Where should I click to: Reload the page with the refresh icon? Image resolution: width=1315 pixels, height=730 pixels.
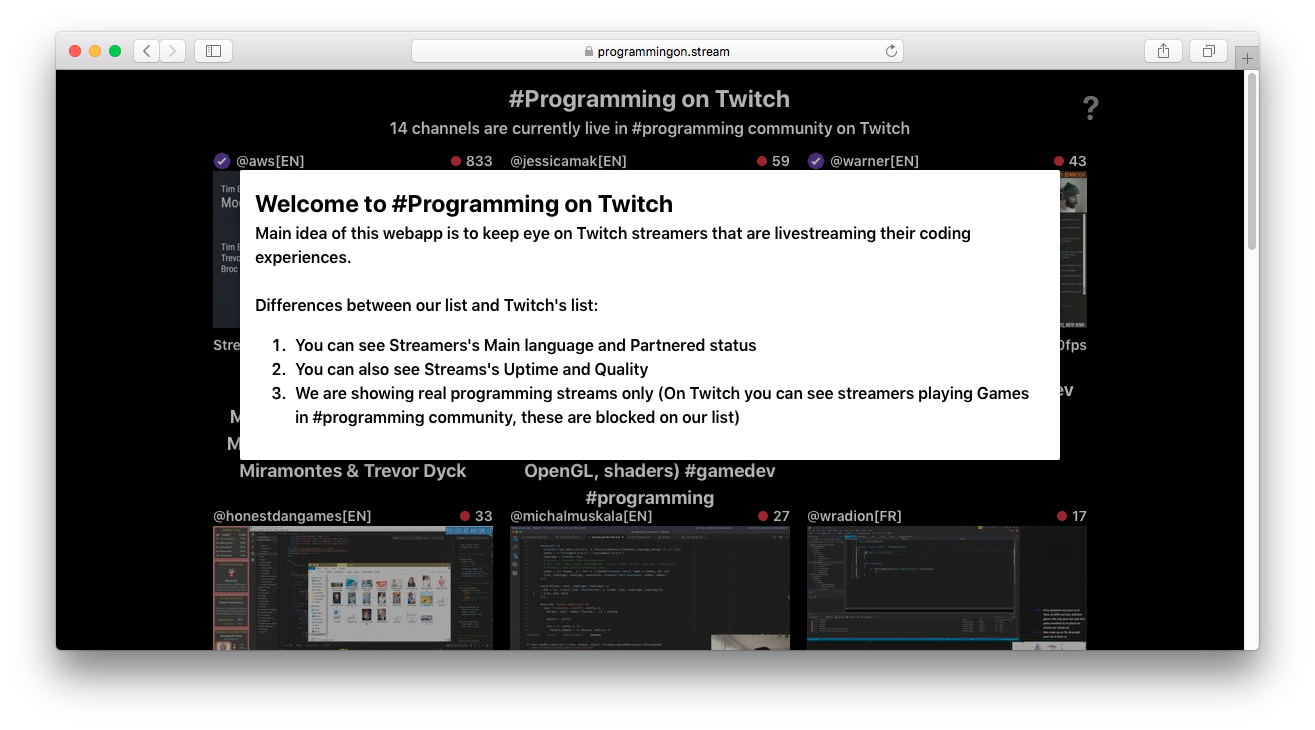pyautogui.click(x=890, y=51)
